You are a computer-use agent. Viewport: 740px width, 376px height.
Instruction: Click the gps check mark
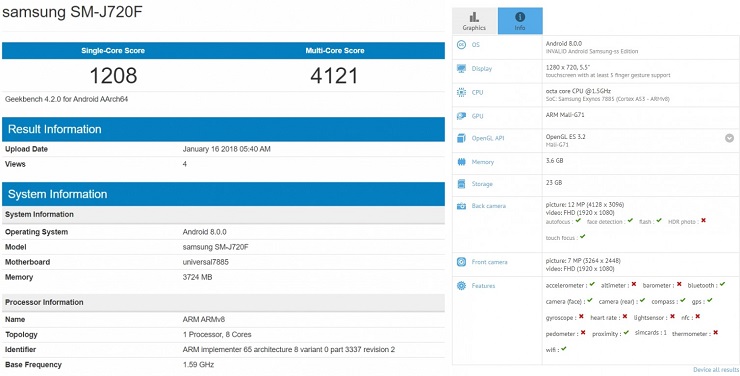(709, 301)
